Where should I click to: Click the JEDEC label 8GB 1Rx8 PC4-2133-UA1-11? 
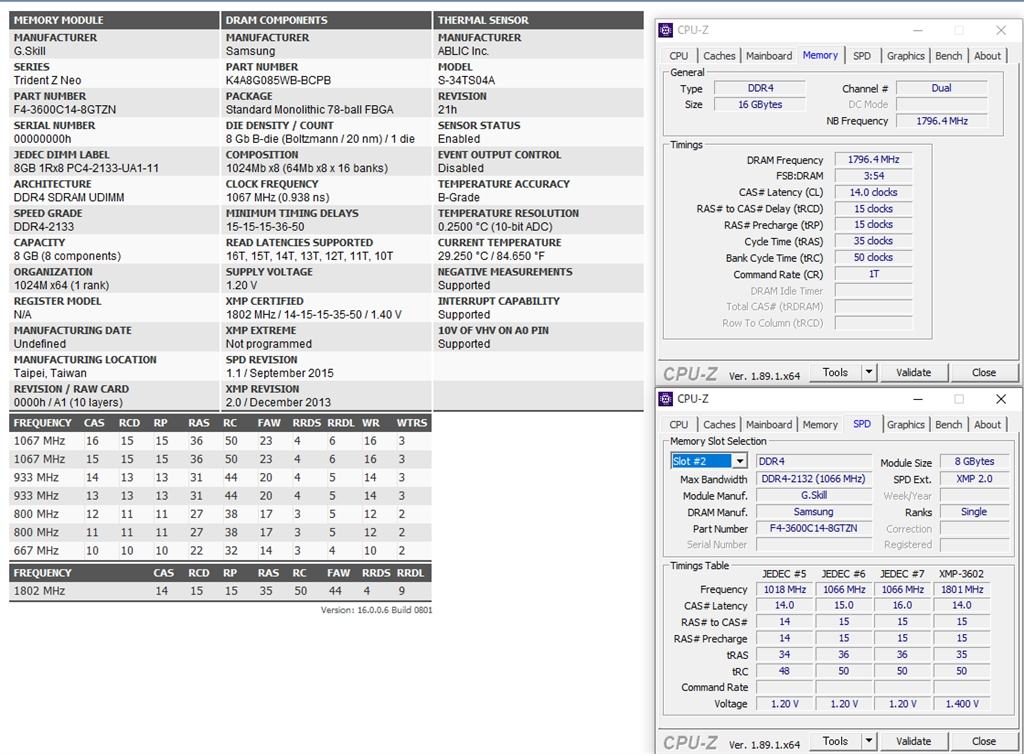point(86,168)
